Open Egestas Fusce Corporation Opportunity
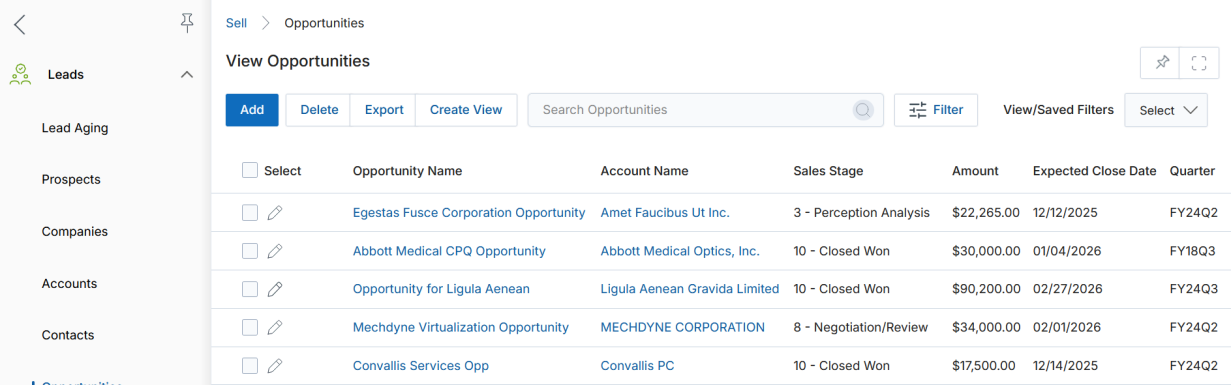Image resolution: width=1231 pixels, height=385 pixels. click(x=469, y=212)
